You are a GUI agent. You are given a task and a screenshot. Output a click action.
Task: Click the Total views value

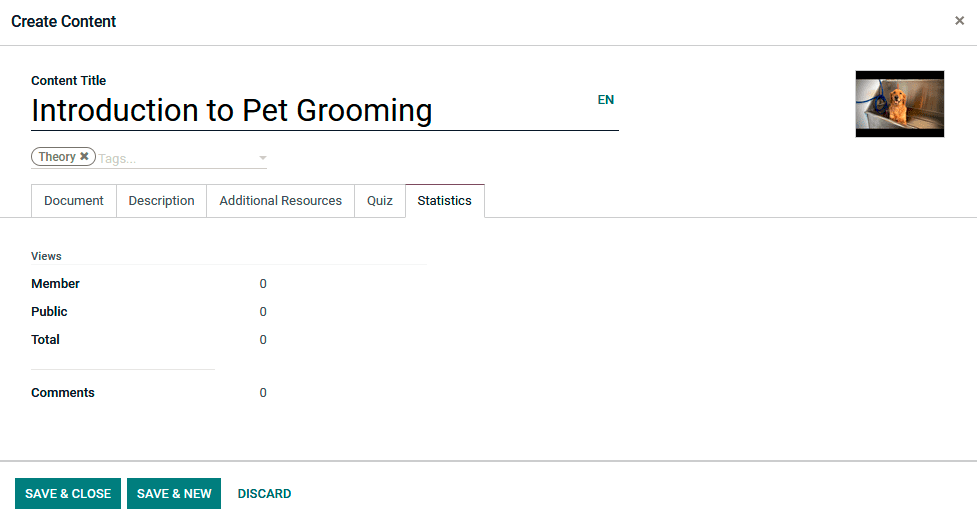click(x=263, y=340)
